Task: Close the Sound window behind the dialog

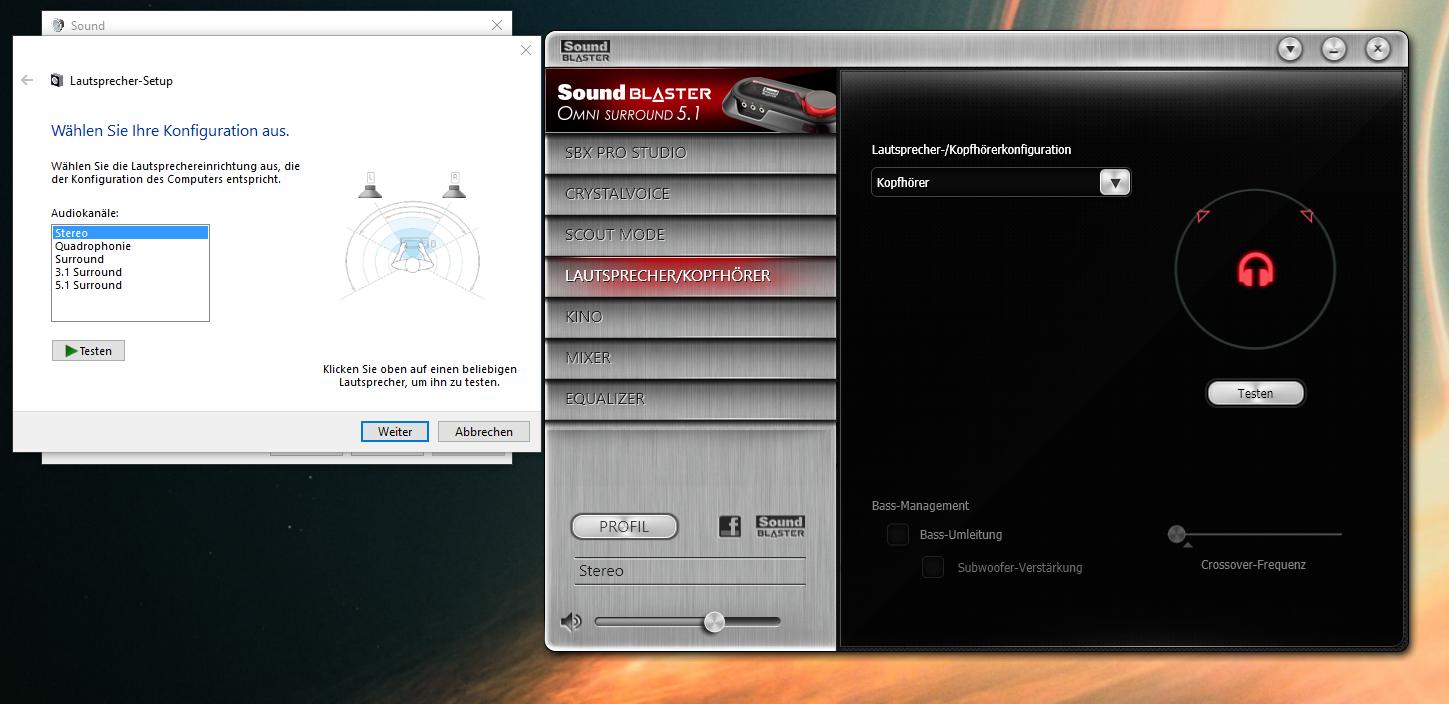Action: (x=497, y=25)
